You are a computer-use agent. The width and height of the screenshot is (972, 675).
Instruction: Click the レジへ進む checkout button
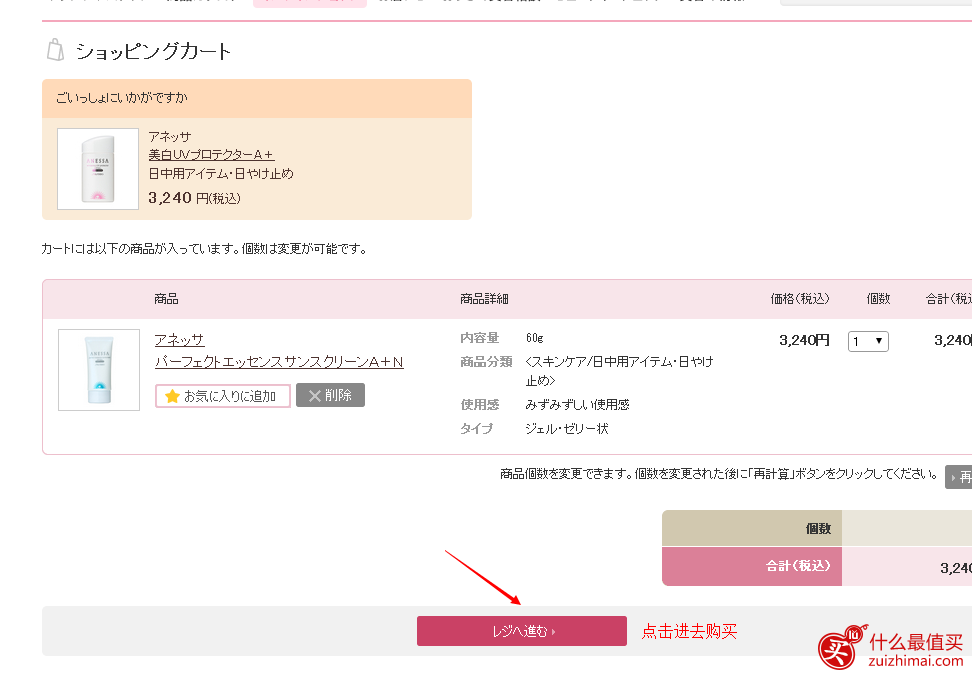pos(521,631)
